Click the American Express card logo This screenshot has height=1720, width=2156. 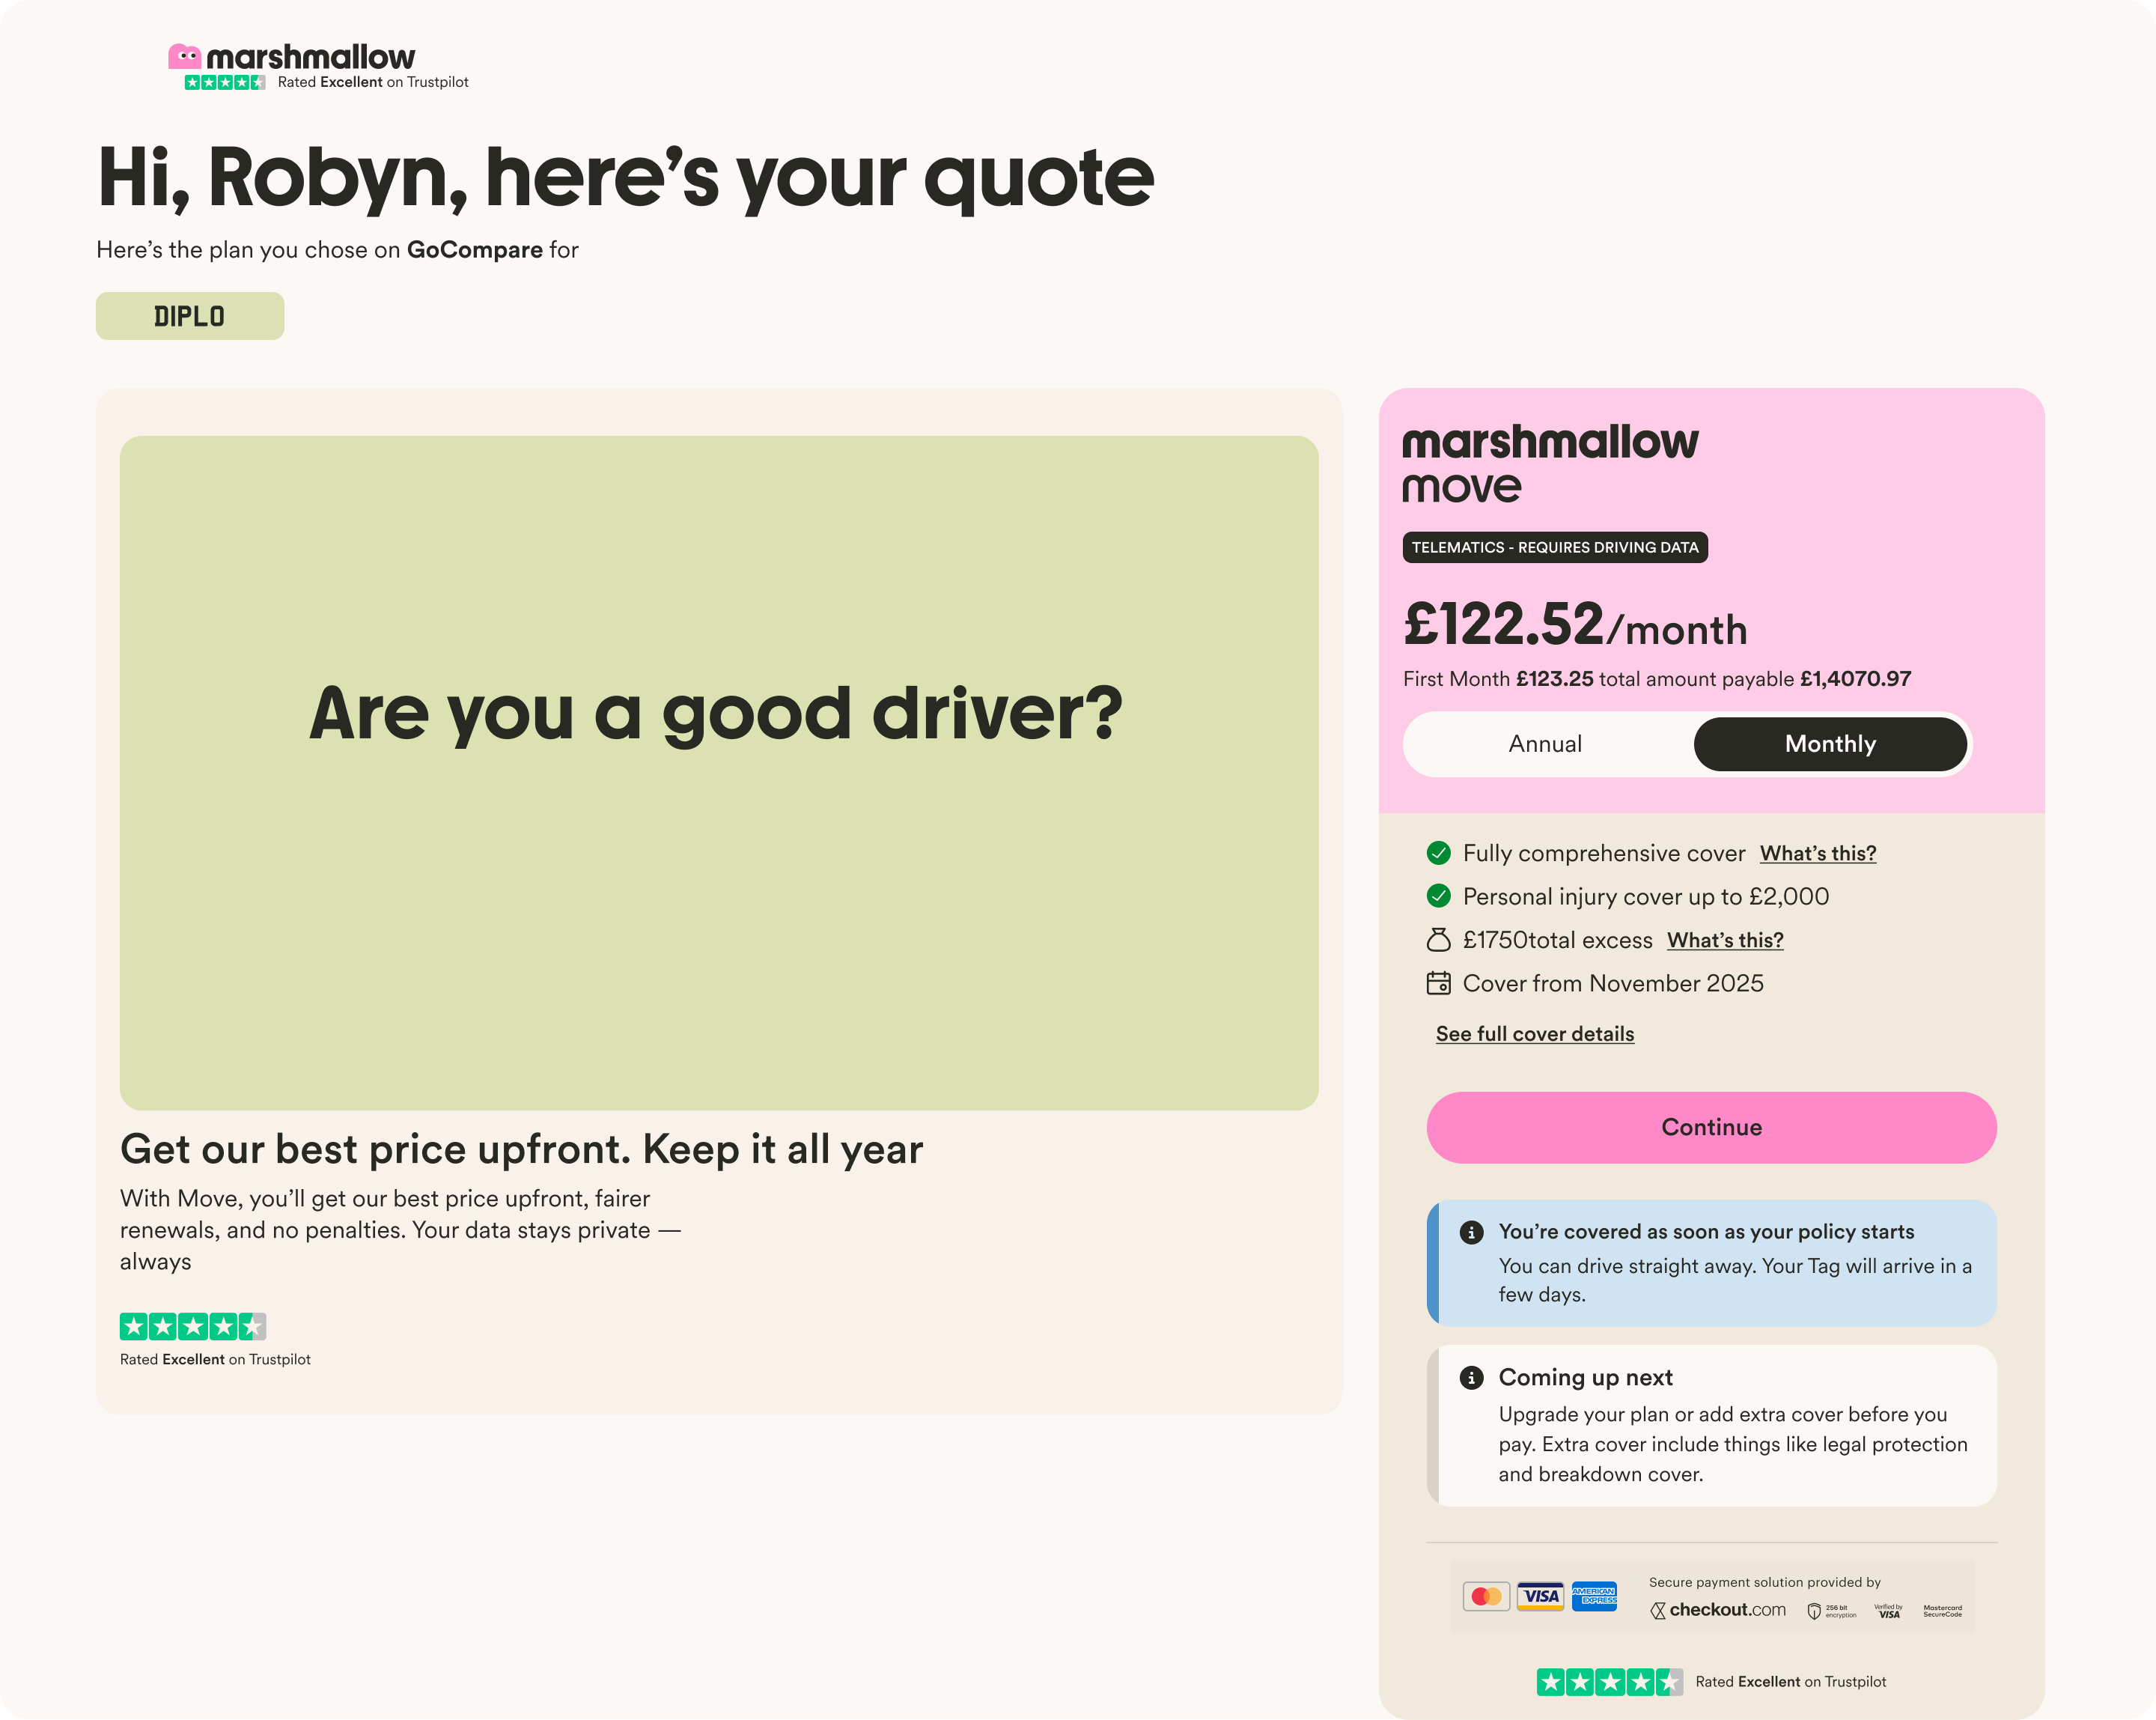(x=1594, y=1596)
